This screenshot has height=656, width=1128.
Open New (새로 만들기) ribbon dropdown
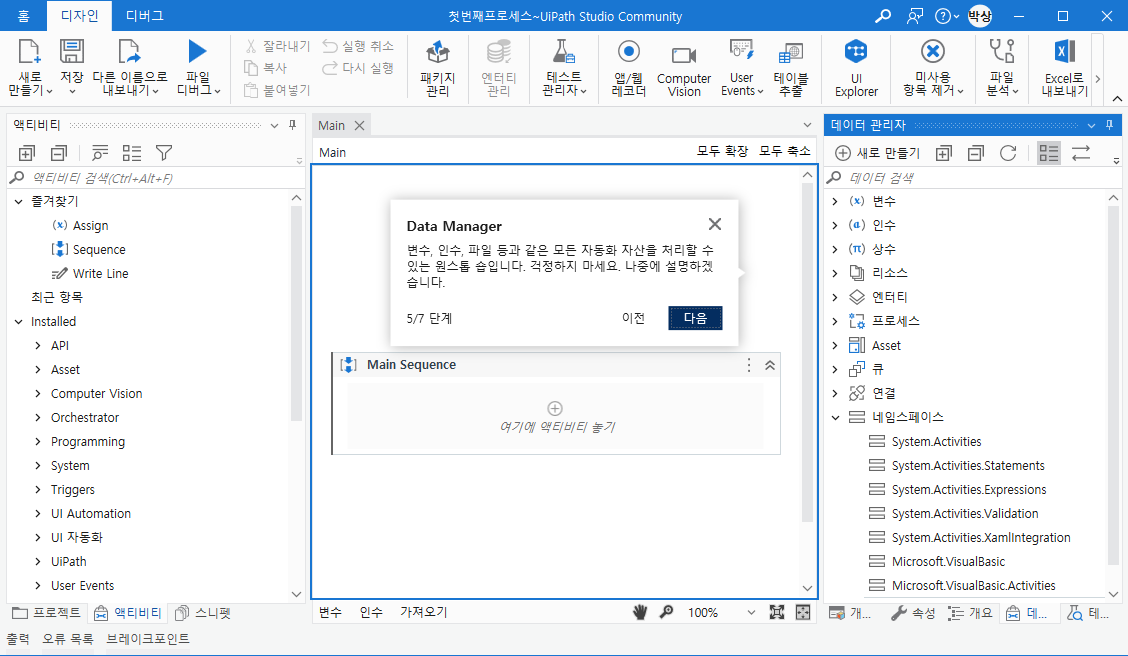pos(29,83)
